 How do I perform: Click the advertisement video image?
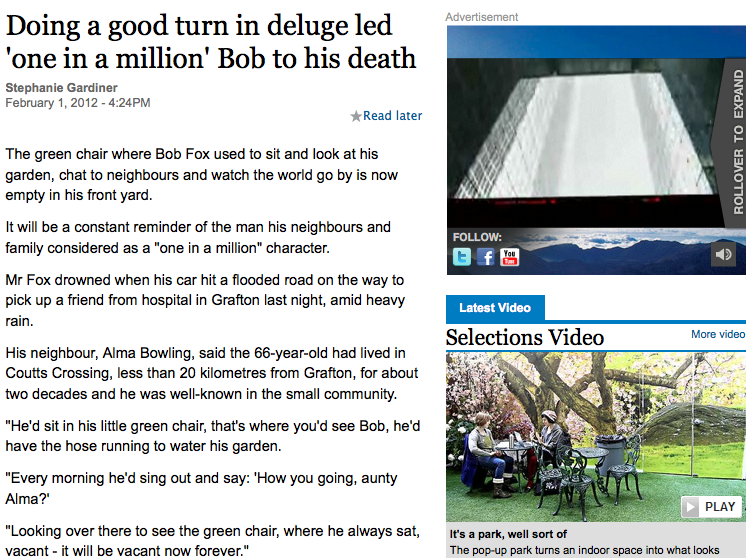click(x=584, y=142)
